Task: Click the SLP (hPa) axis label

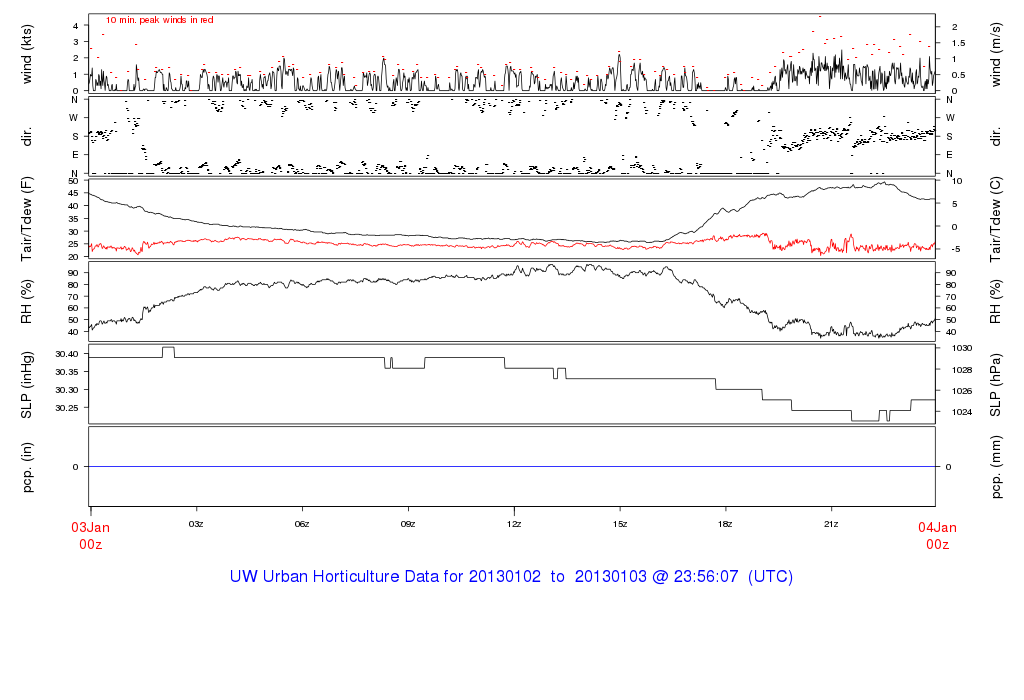Action: [996, 385]
